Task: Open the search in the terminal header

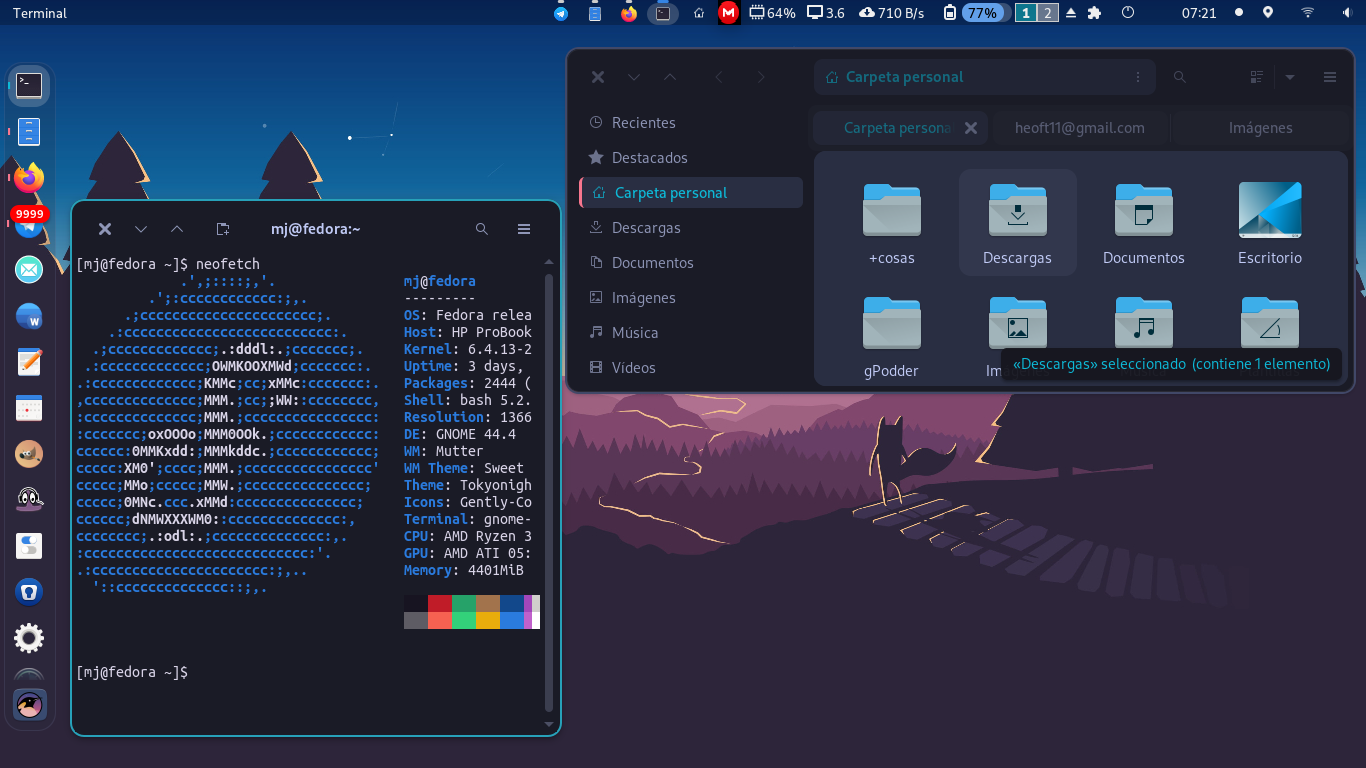Action: click(482, 229)
